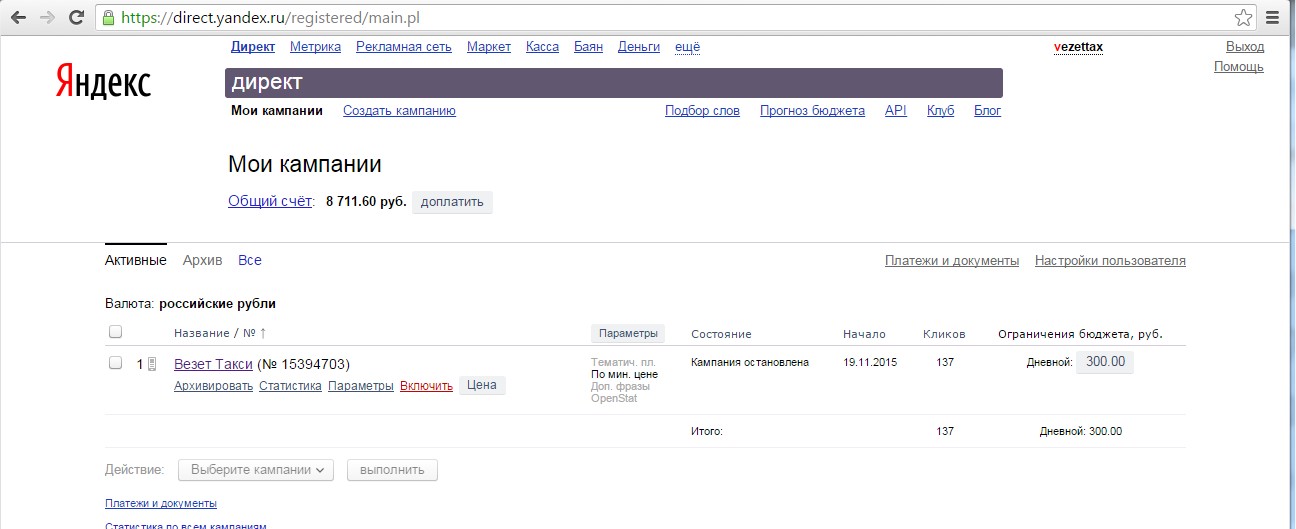The width and height of the screenshot is (1296, 529).
Task: Open Статистика for Везет Такси
Action: (290, 386)
